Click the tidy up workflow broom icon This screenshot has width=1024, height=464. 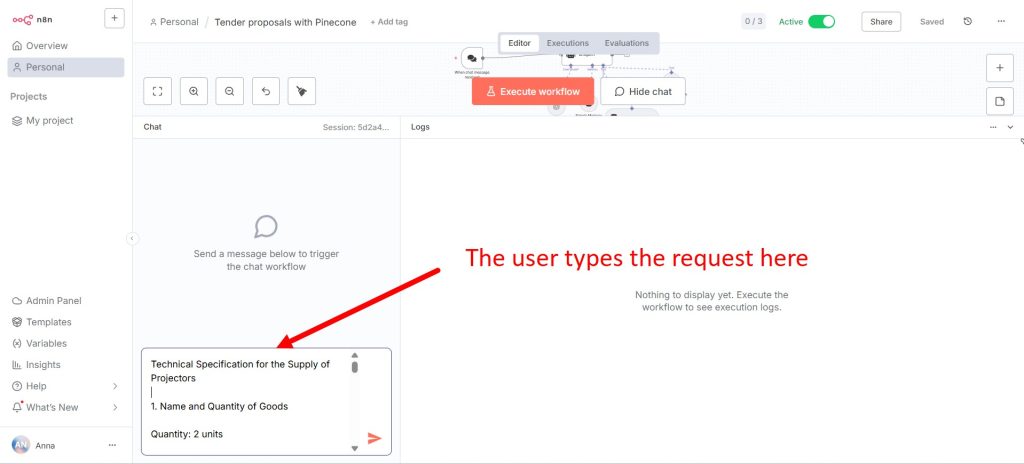302,91
